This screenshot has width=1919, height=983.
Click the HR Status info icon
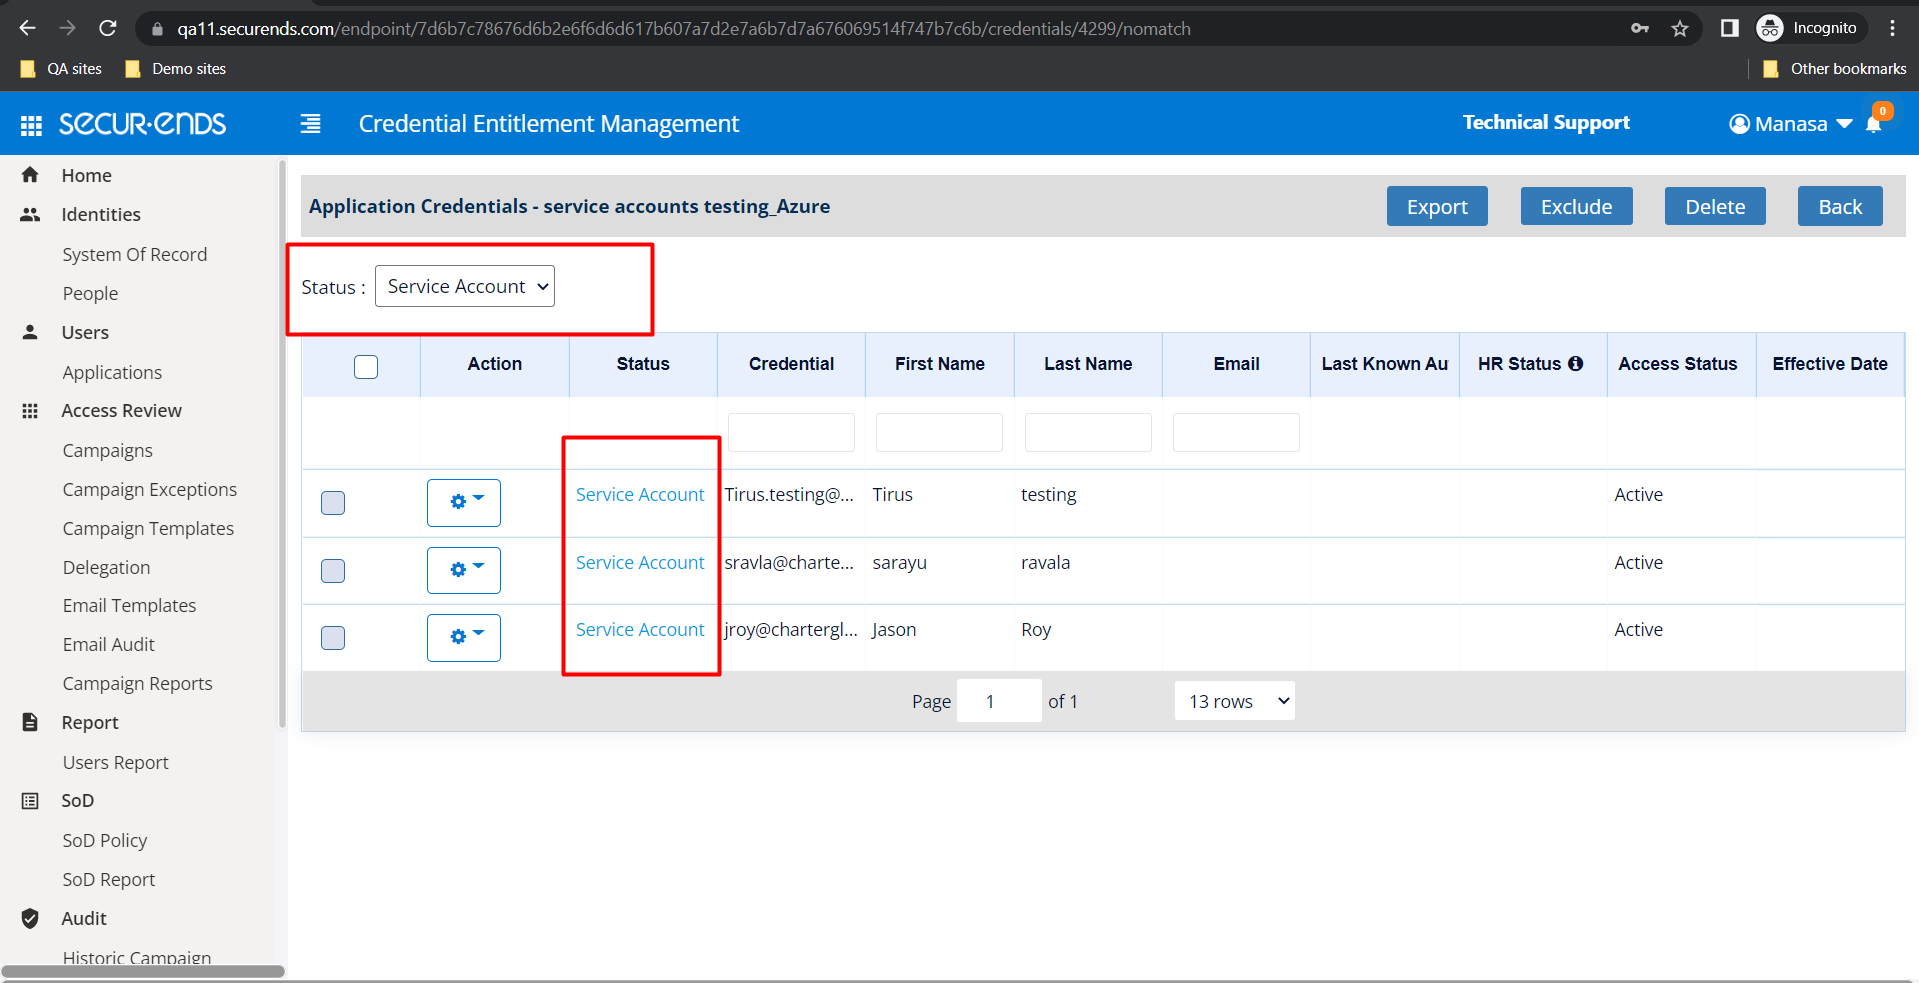pyautogui.click(x=1577, y=363)
